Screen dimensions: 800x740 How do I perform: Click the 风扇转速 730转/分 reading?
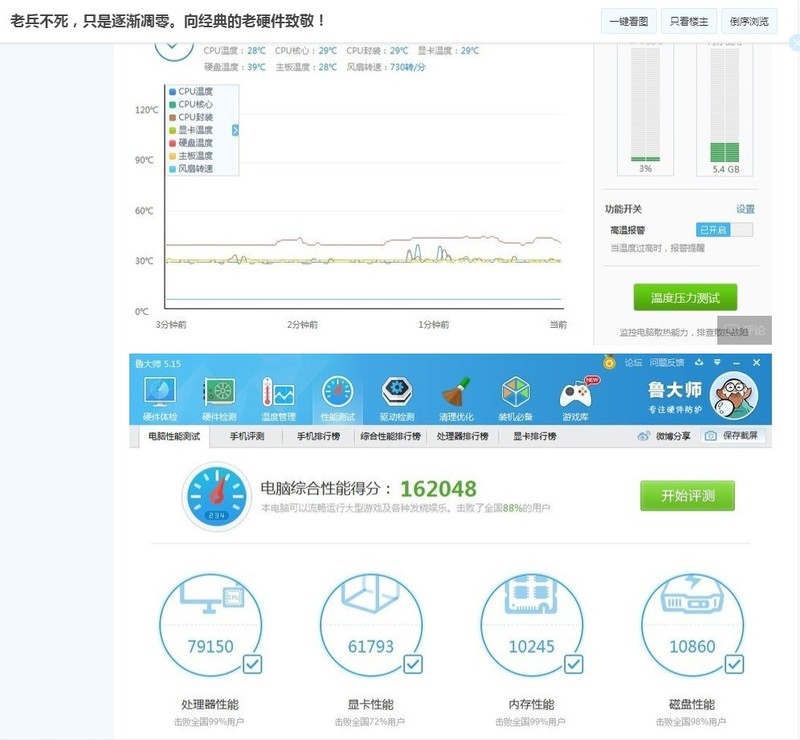tap(386, 67)
